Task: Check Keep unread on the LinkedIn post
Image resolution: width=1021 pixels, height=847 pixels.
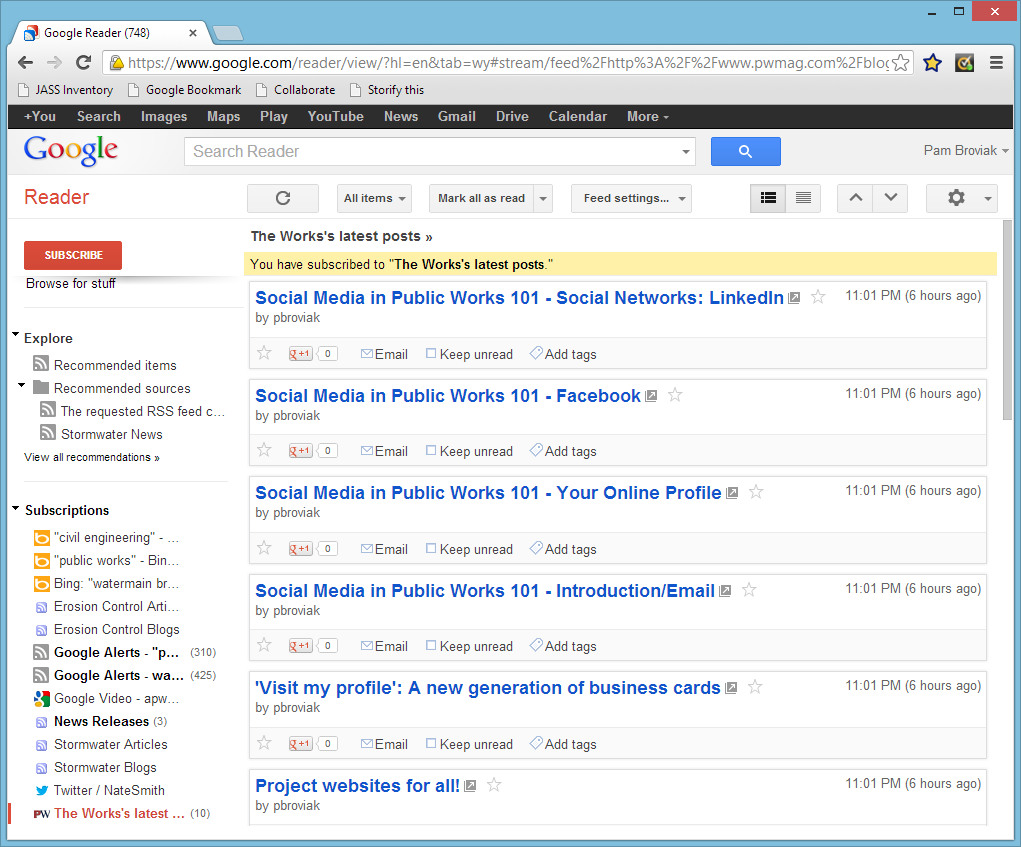Action: point(431,354)
